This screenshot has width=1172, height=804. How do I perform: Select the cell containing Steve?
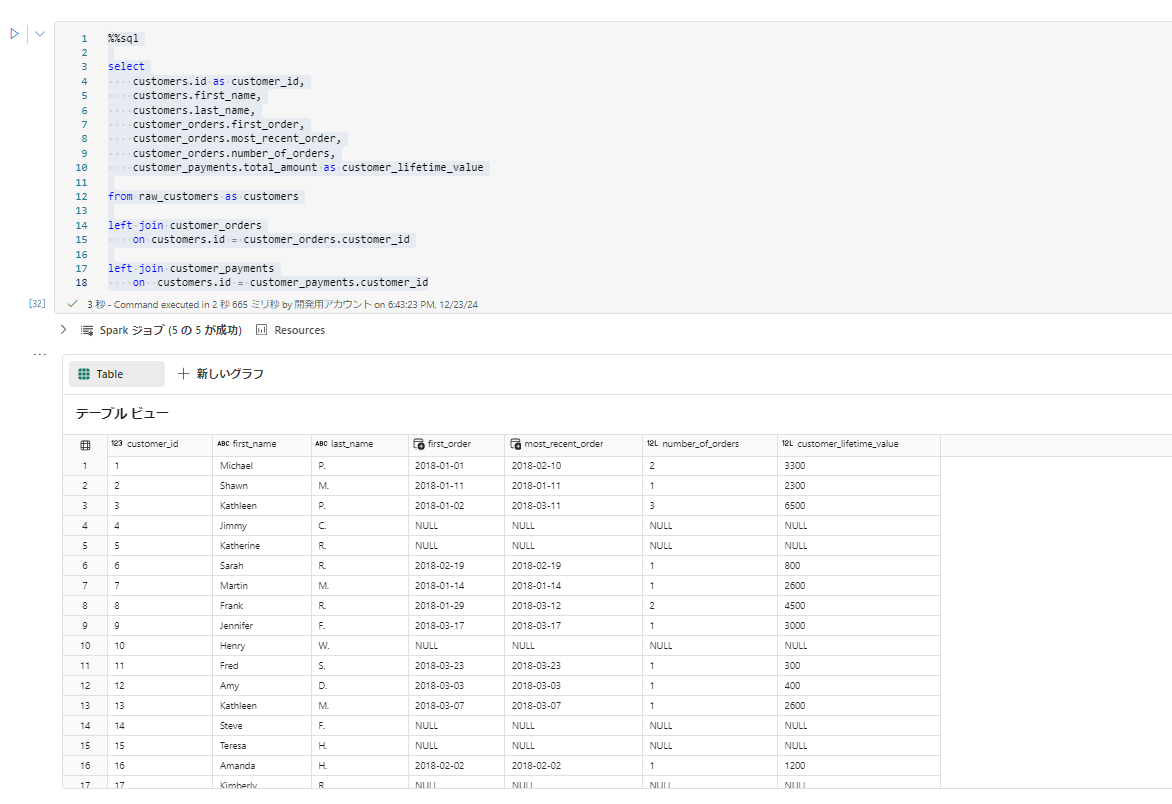click(x=262, y=726)
